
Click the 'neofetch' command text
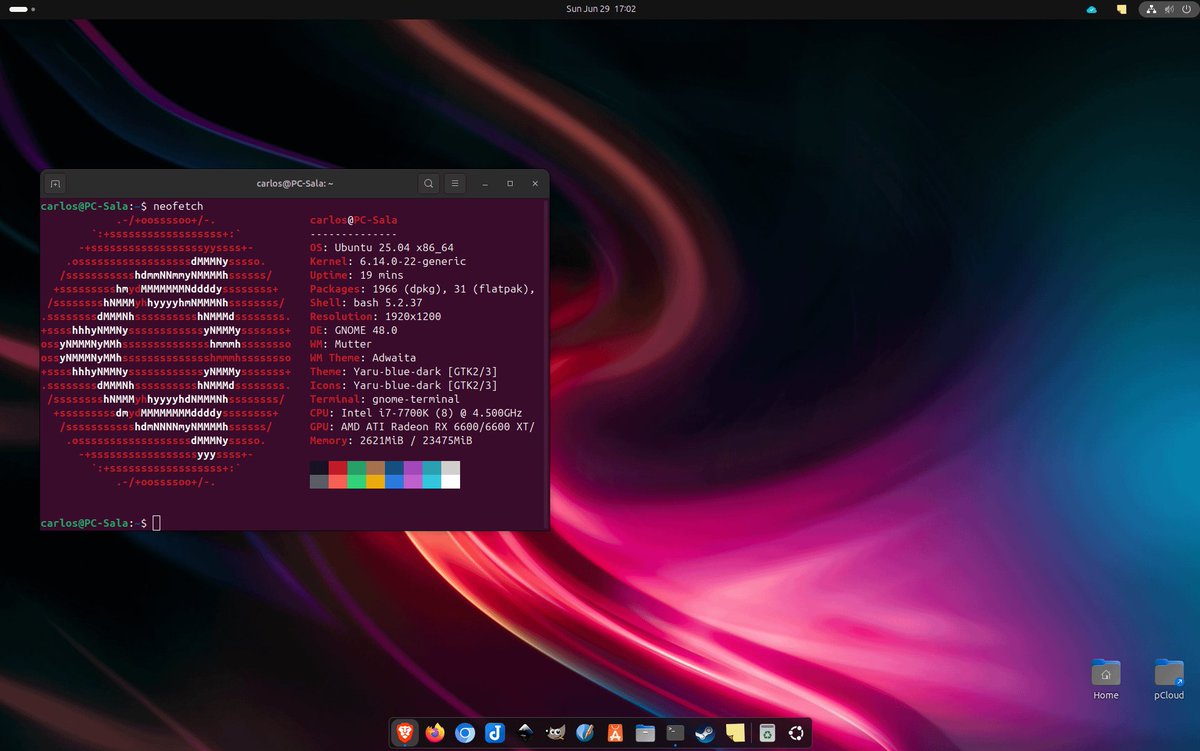point(177,206)
